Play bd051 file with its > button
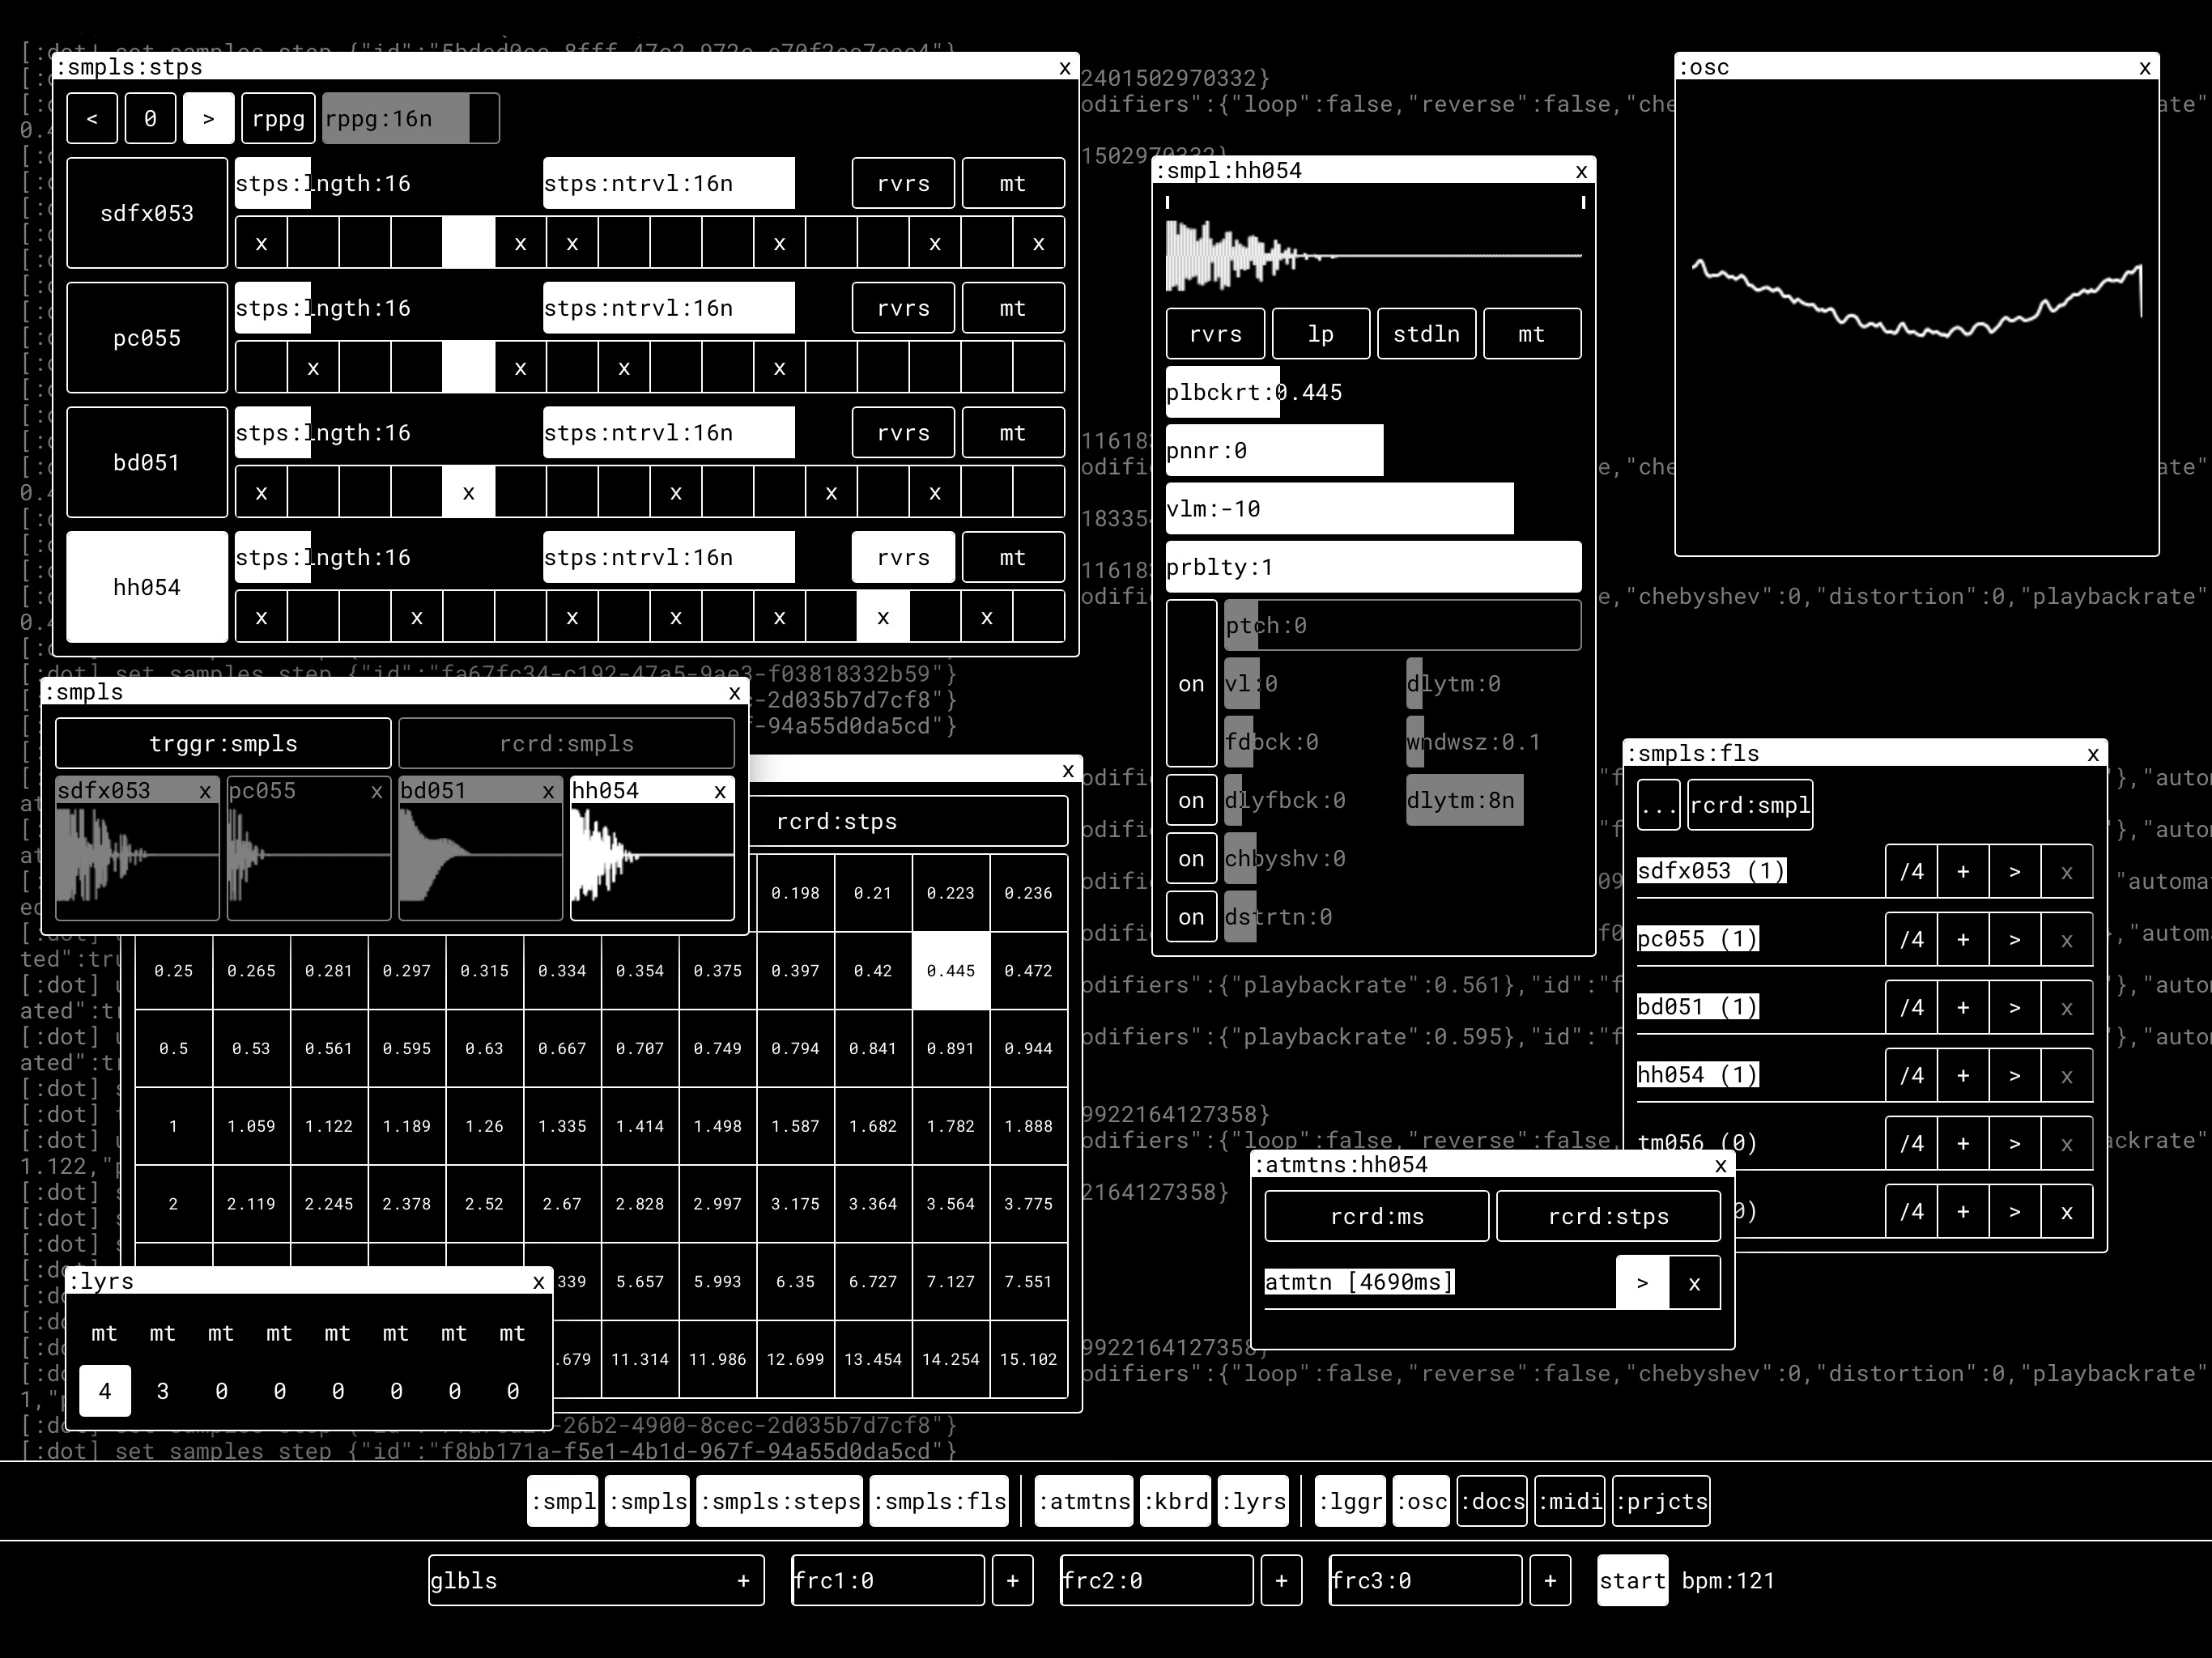2212x1658 pixels. [x=2015, y=1008]
